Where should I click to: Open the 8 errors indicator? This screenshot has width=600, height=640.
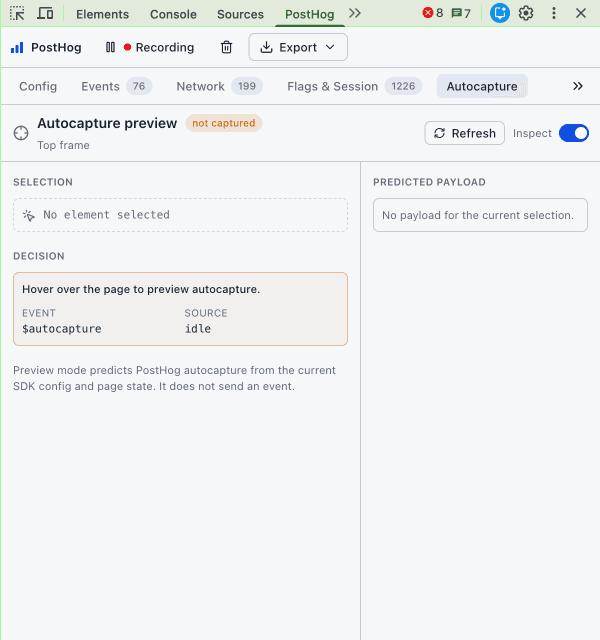433,13
